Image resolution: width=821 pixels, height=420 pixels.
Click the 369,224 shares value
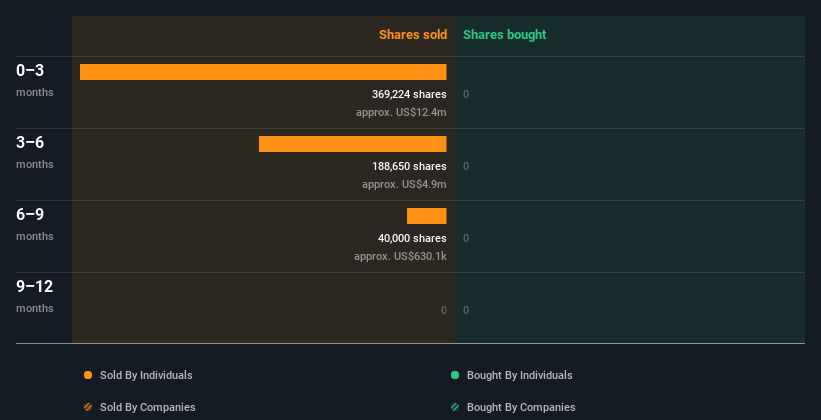(409, 94)
